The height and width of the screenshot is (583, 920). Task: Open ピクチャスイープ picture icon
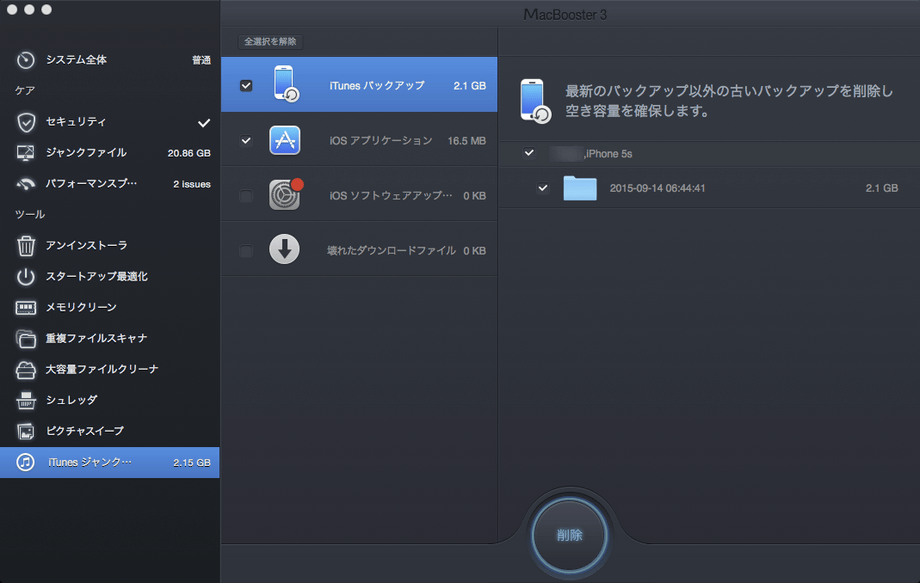26,432
